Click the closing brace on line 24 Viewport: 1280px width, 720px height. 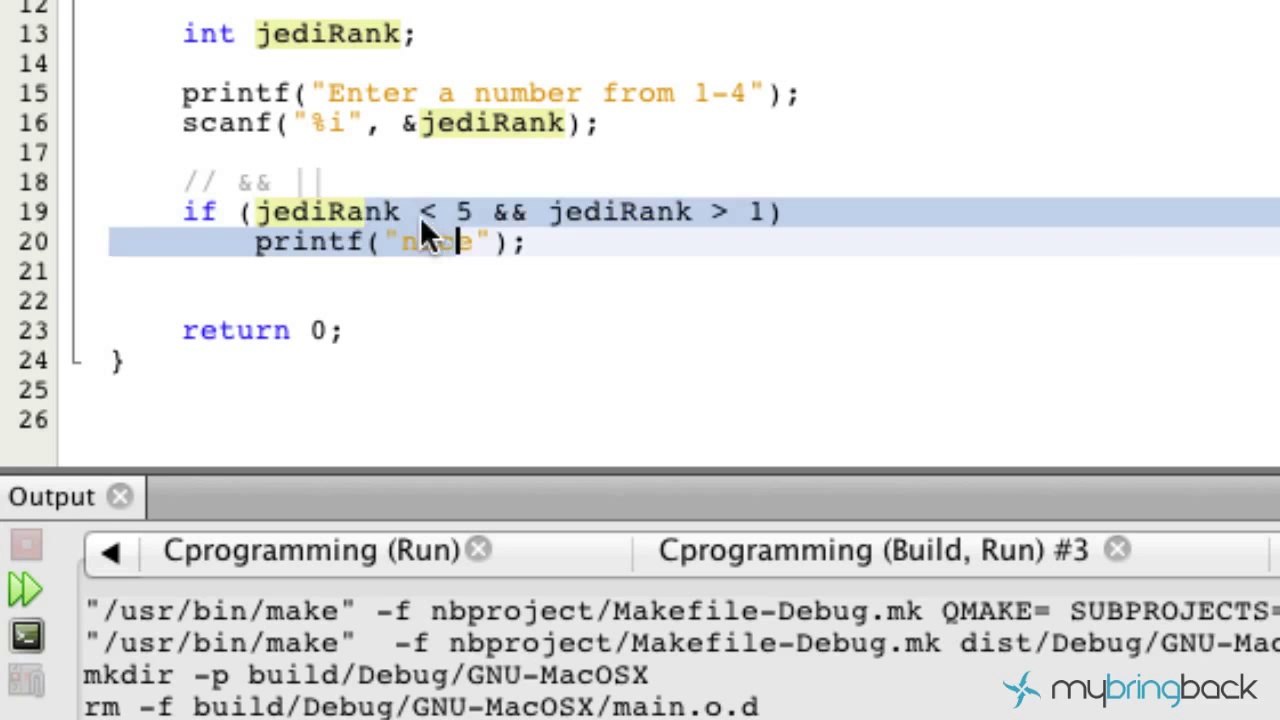117,361
